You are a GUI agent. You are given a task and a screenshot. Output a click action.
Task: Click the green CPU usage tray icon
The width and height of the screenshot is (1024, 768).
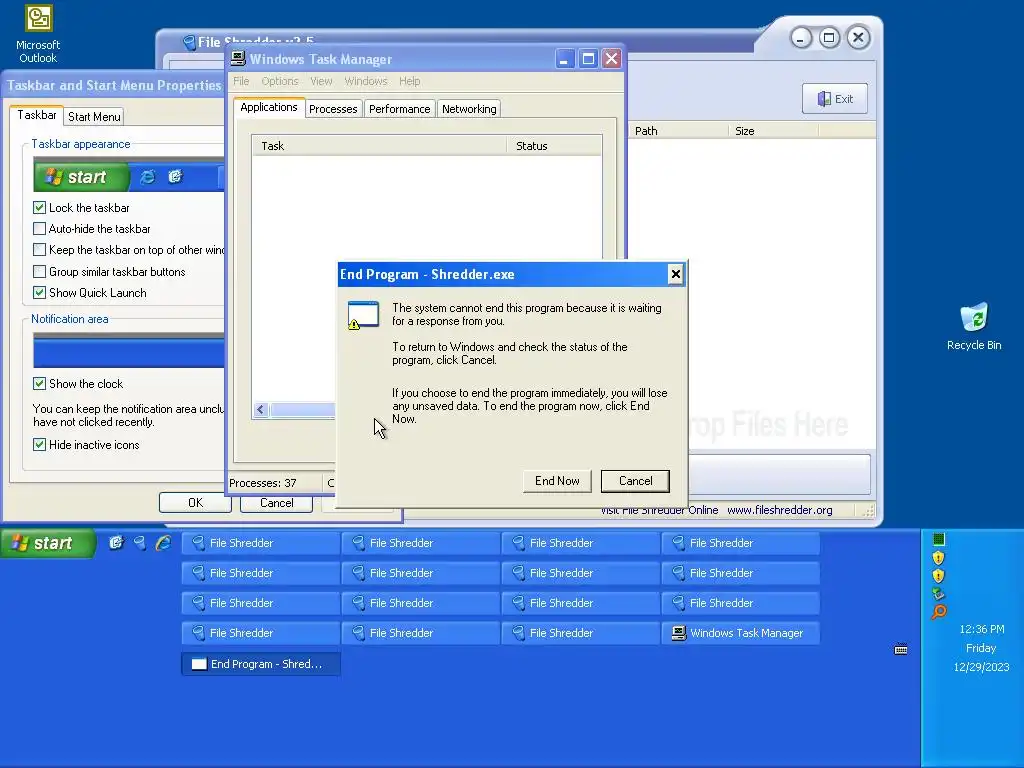coord(938,539)
